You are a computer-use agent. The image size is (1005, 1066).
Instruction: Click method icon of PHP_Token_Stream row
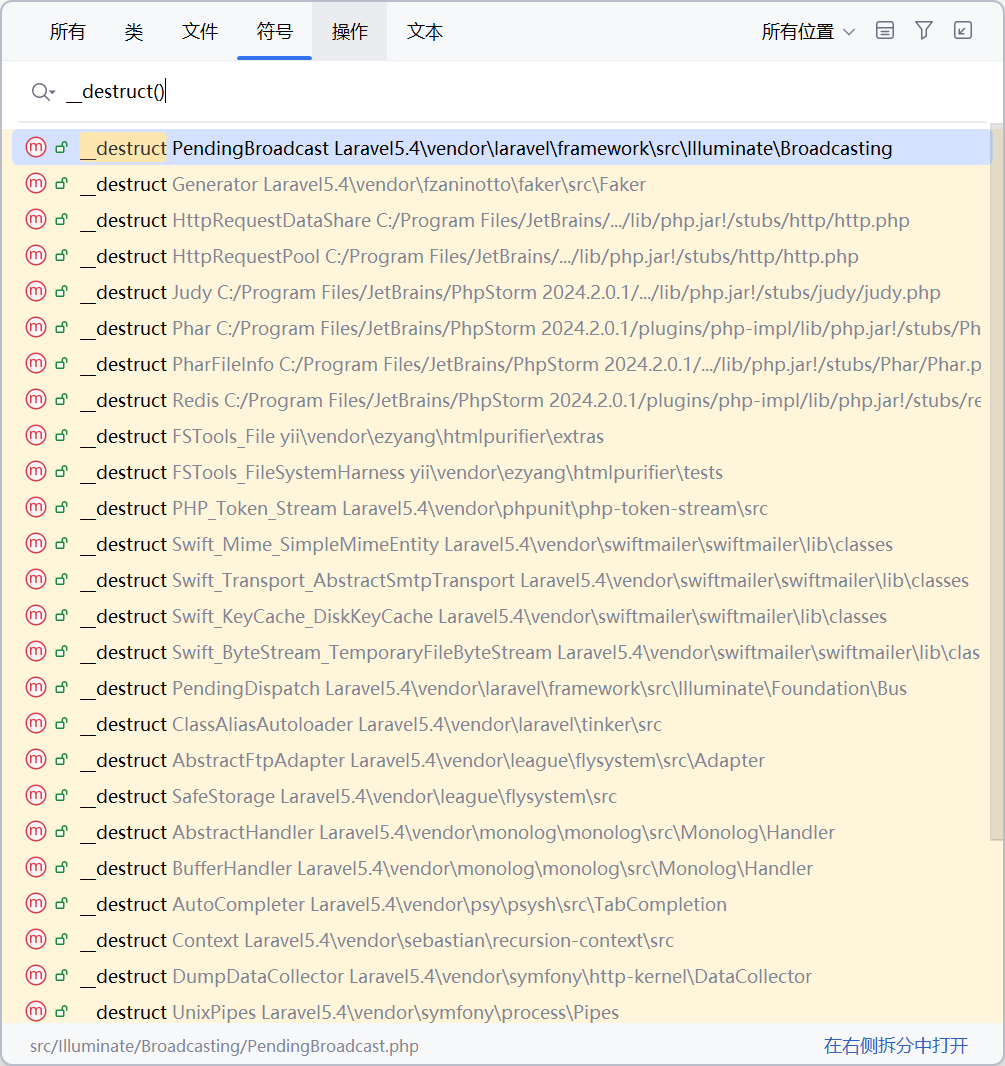(36, 507)
